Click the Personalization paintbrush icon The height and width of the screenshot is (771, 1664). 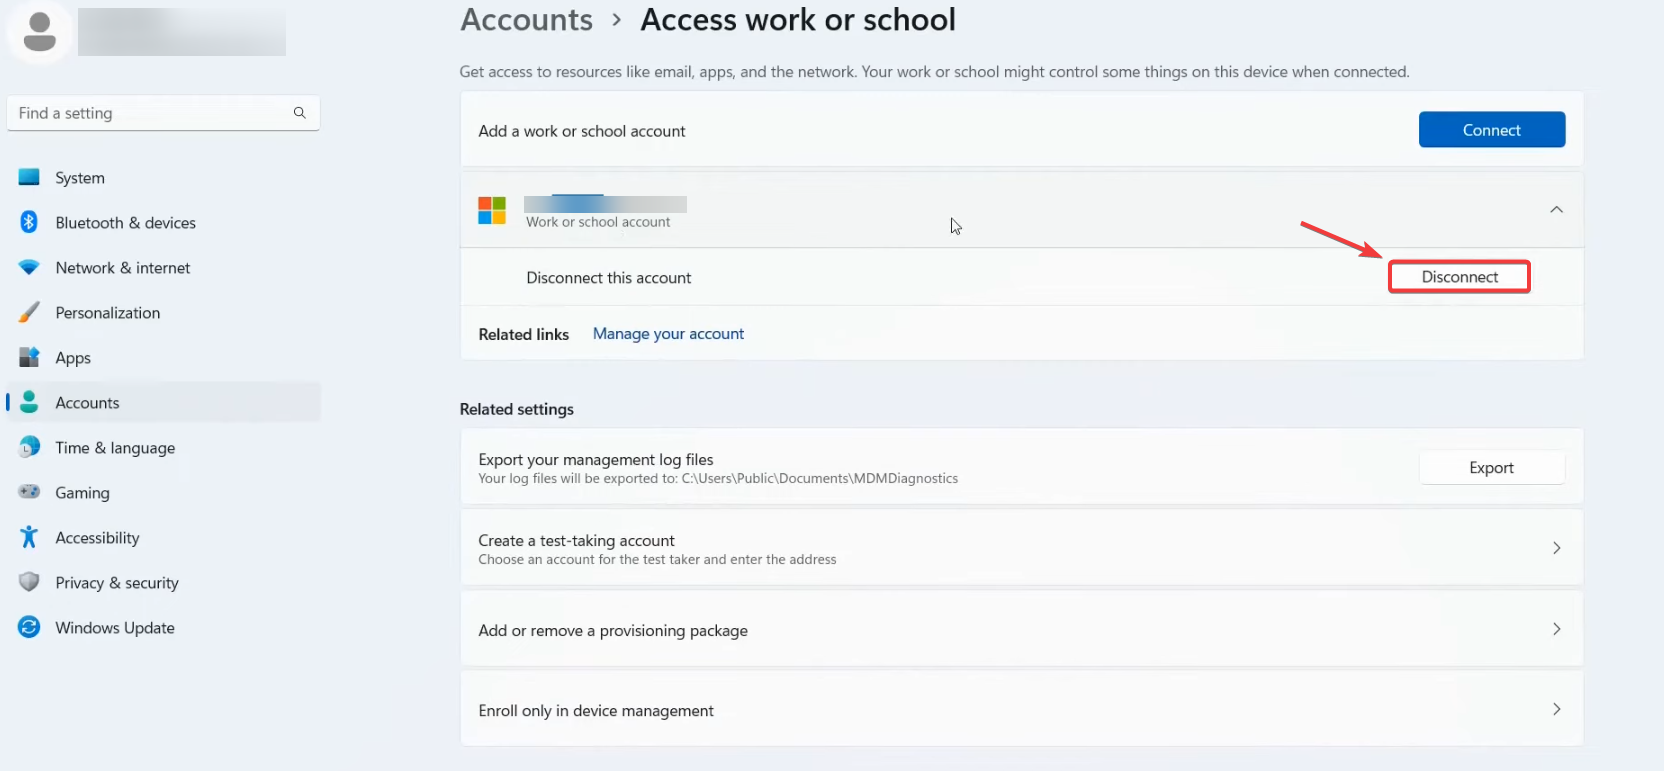[29, 312]
